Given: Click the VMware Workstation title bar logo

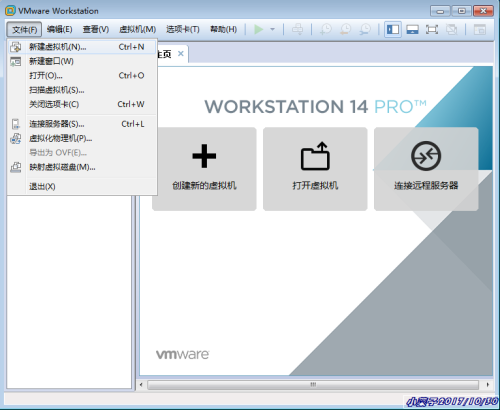Looking at the screenshot, I should click(10, 11).
